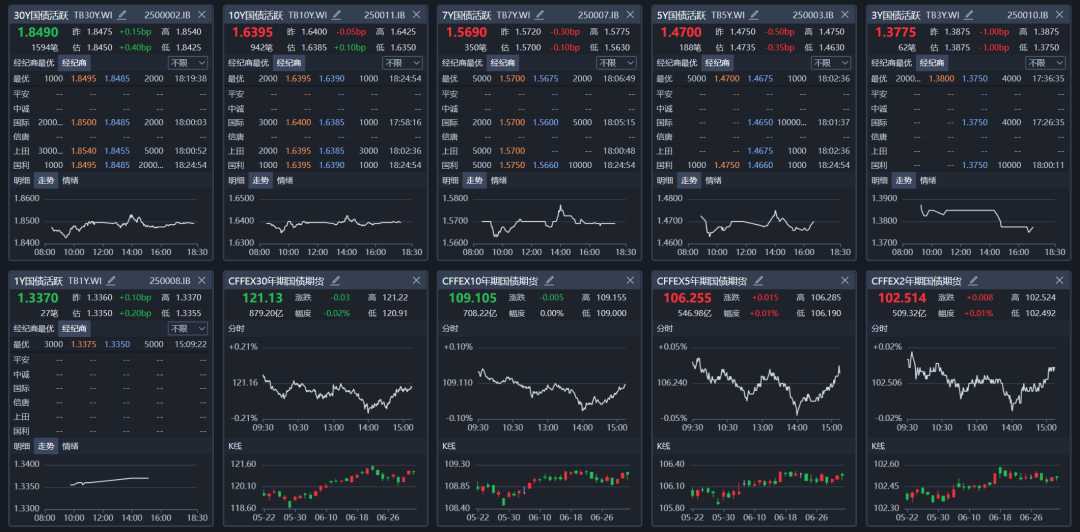The image size is (1080, 532).
Task: Click the 30Y trend line chart
Action: point(110,225)
